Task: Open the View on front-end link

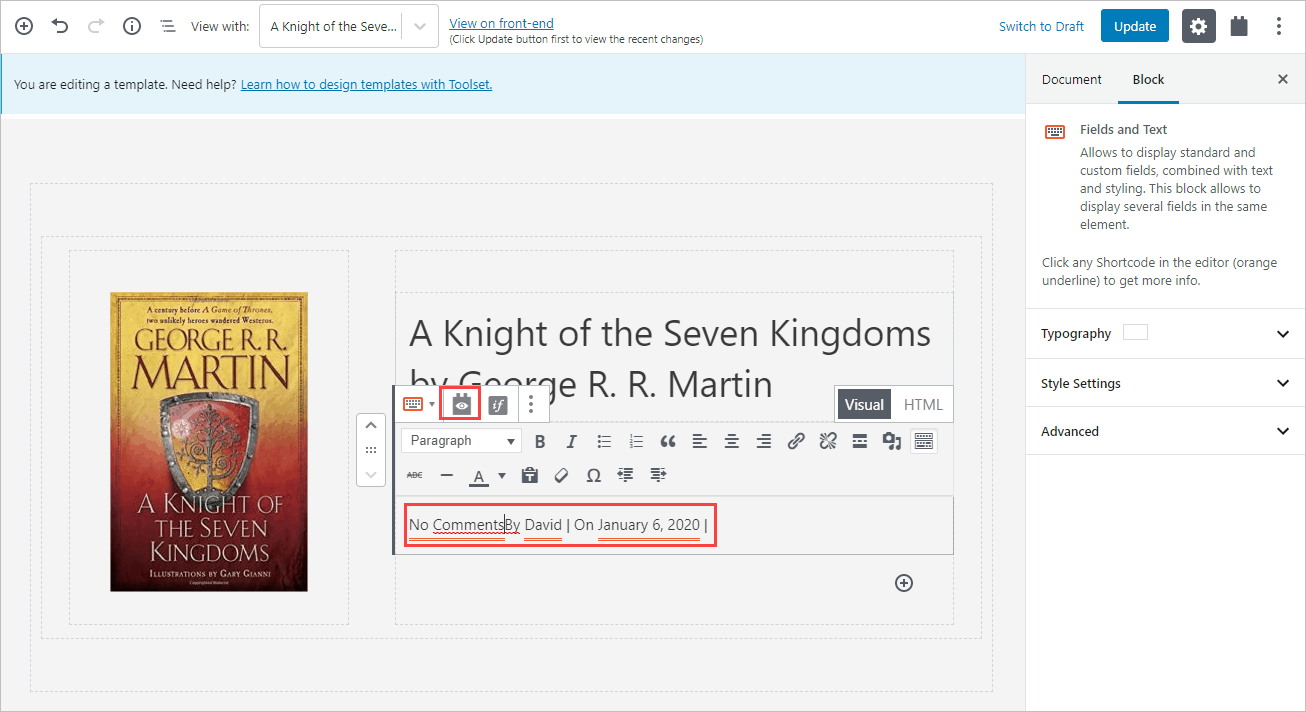Action: (501, 23)
